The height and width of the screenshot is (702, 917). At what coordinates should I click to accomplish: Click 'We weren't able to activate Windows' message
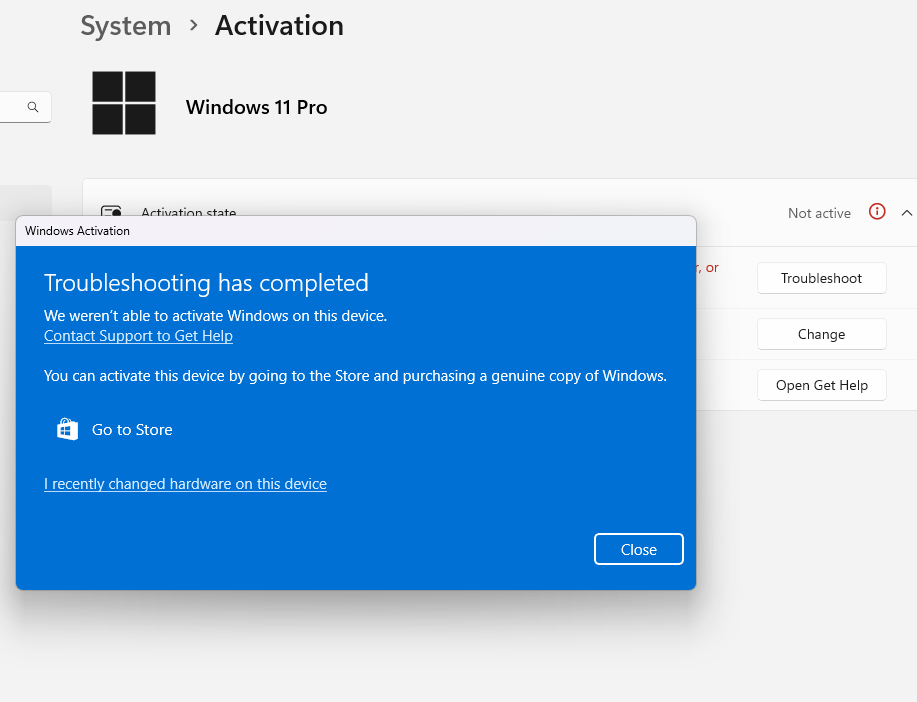[x=215, y=316]
